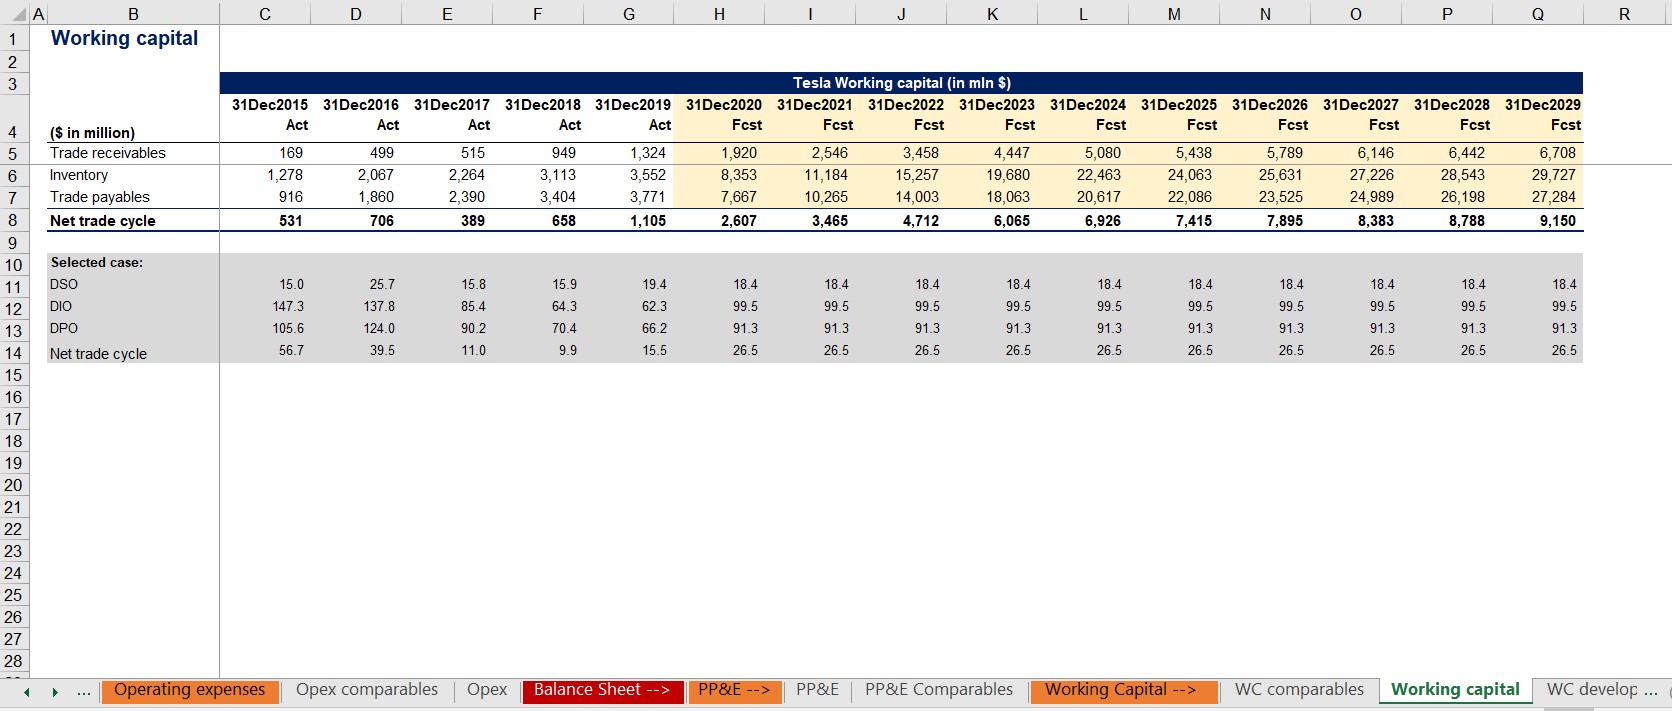
Task: Select trade receivables value 169
Action: [291, 153]
